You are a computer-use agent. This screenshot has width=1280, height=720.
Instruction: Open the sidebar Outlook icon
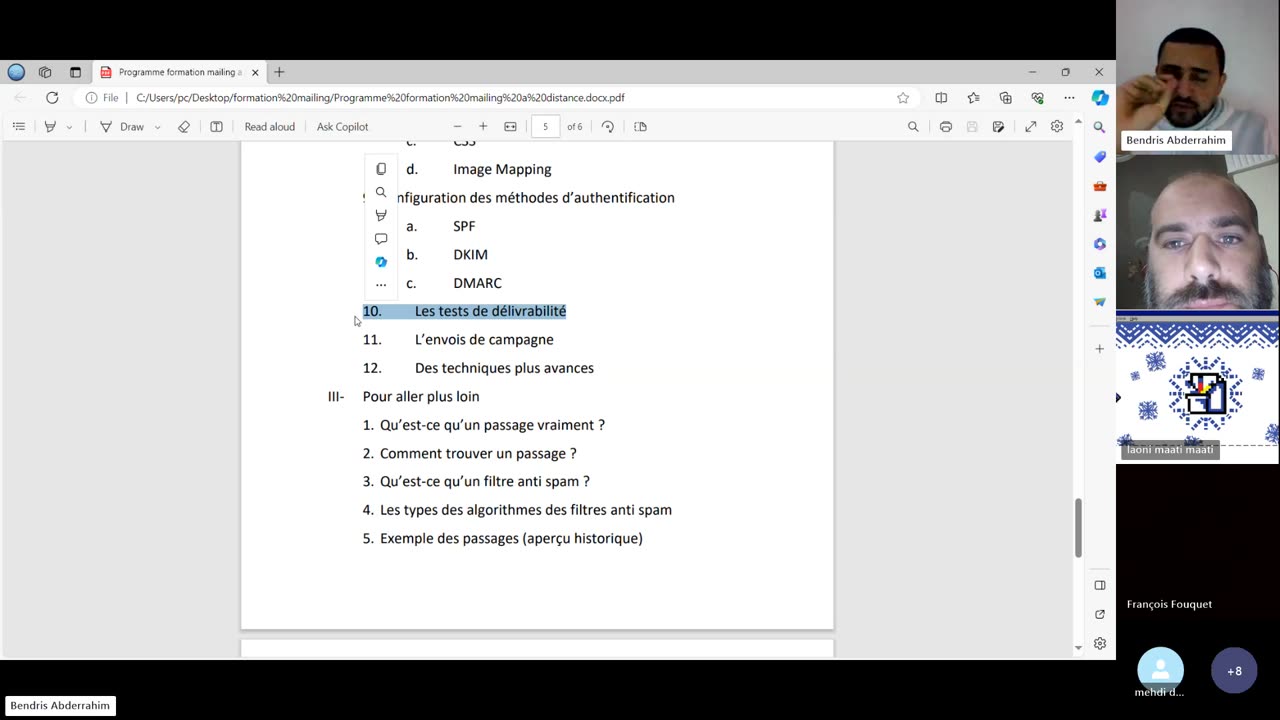tap(1100, 273)
